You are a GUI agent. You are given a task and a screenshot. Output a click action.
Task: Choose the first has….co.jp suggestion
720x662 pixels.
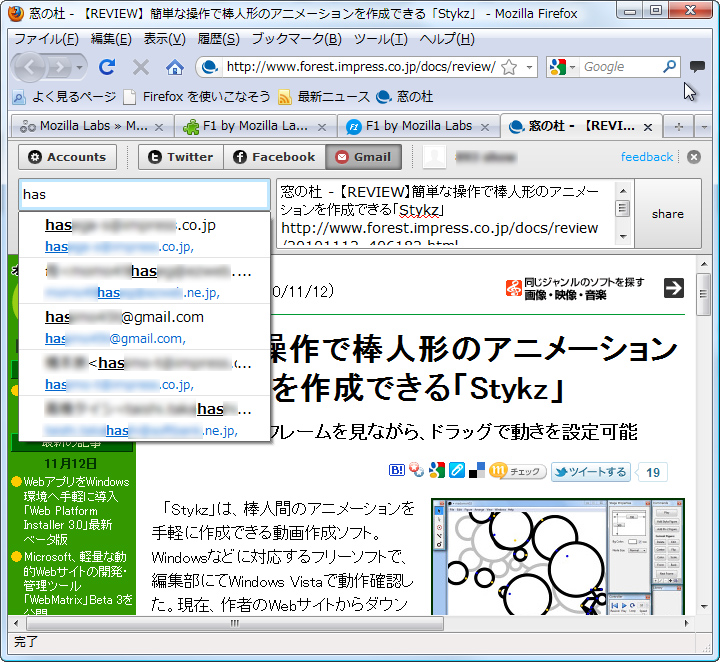144,235
